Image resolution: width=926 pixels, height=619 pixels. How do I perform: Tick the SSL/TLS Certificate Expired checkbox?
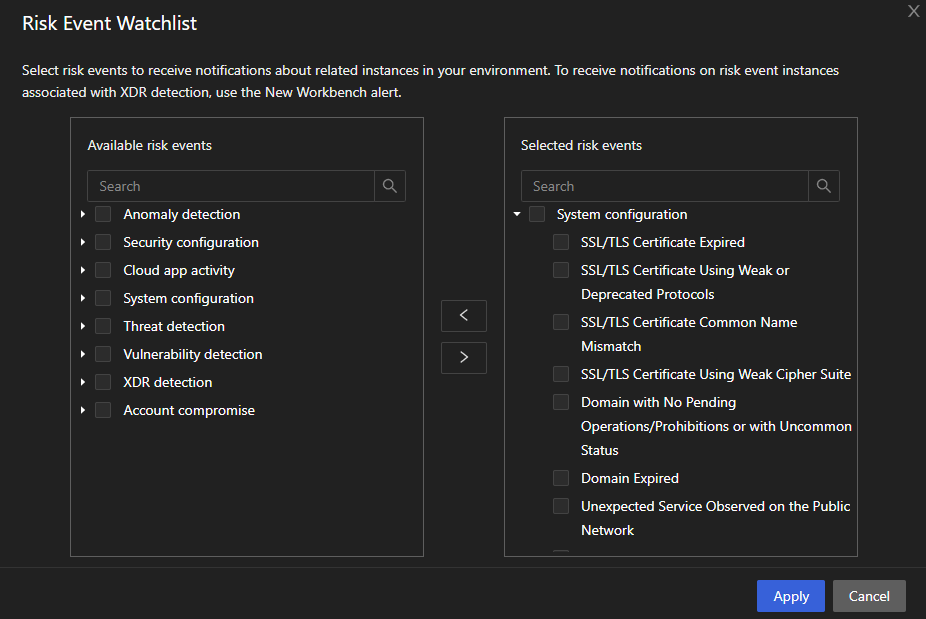pos(561,242)
